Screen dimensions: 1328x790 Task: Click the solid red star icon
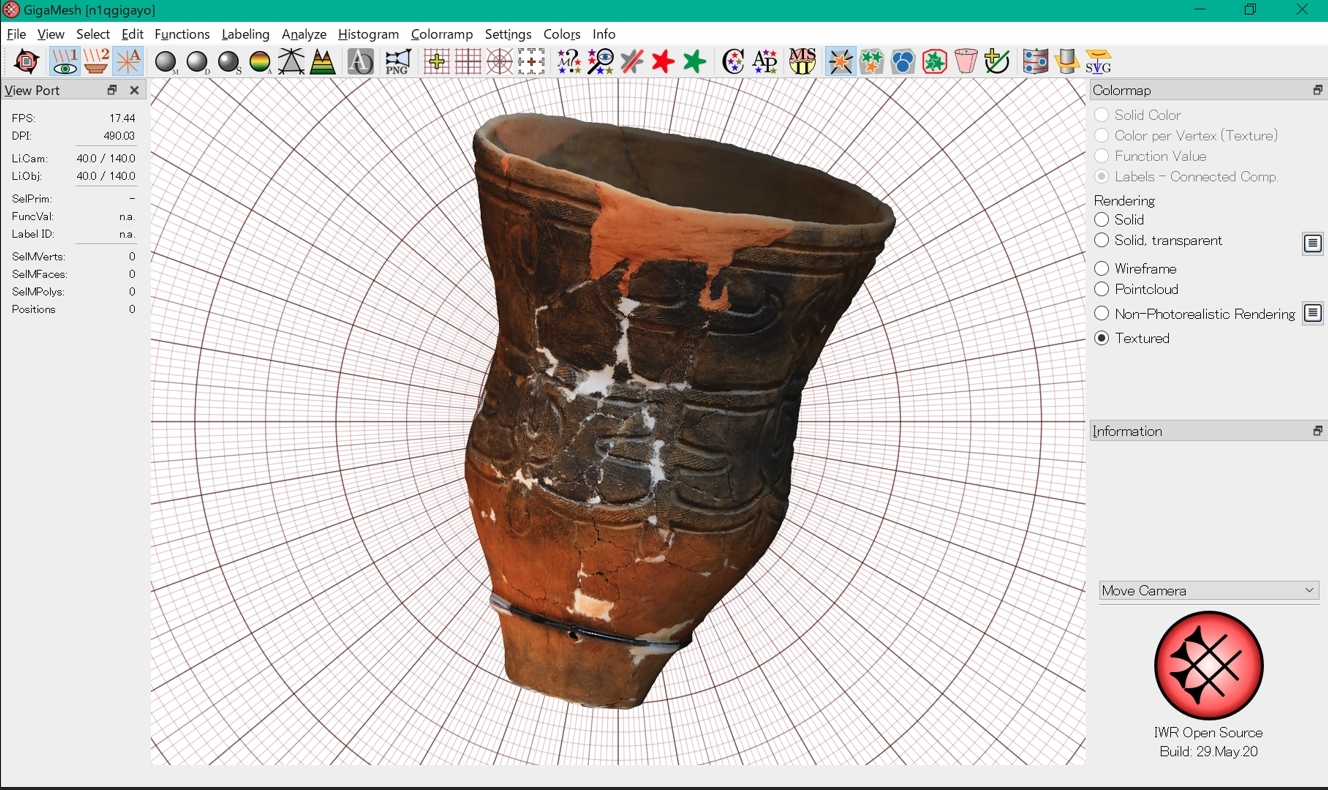(663, 62)
